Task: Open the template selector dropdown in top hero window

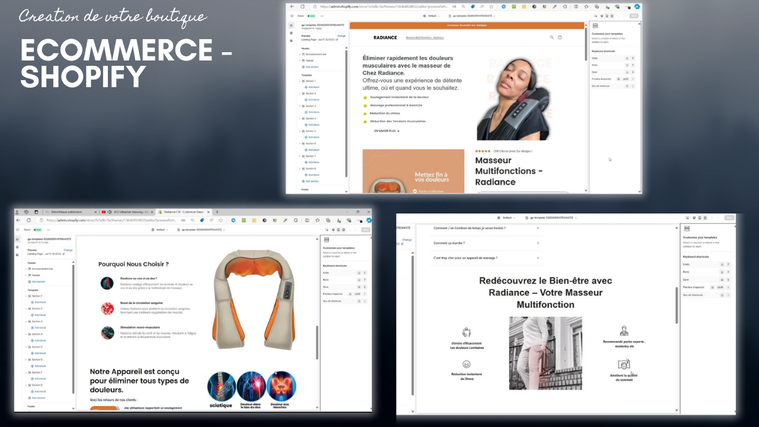Action: pos(472,16)
